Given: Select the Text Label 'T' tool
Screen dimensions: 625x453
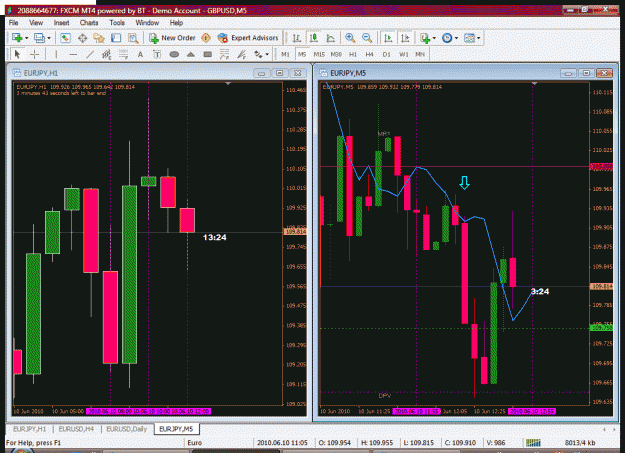Looking at the screenshot, I should [157, 54].
